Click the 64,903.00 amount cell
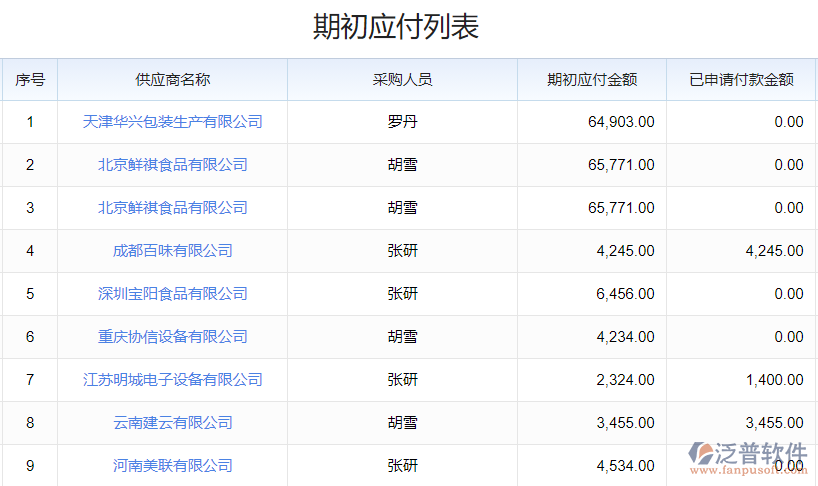The height and width of the screenshot is (486, 818). (621, 122)
